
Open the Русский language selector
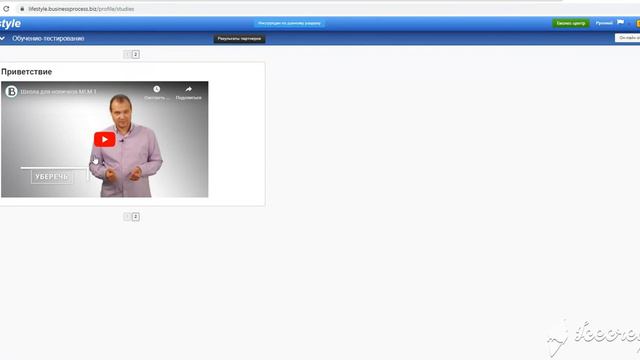[x=604, y=23]
